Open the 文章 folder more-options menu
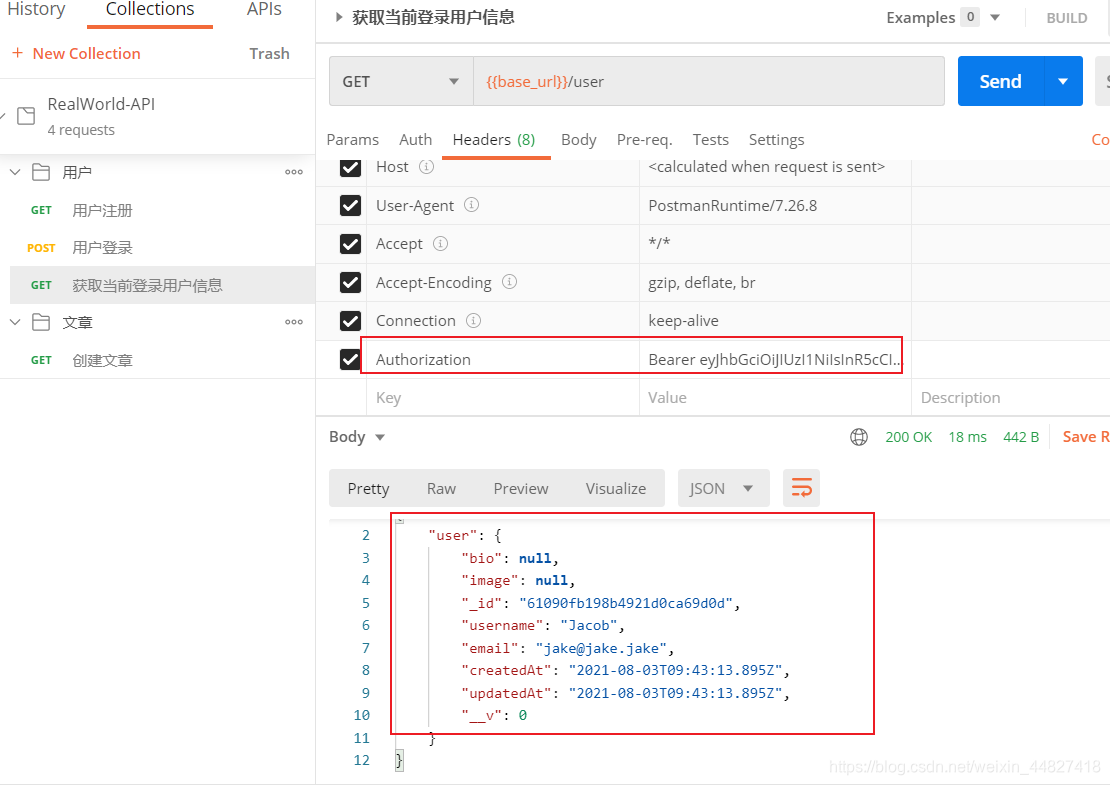The width and height of the screenshot is (1110, 785). (x=294, y=322)
